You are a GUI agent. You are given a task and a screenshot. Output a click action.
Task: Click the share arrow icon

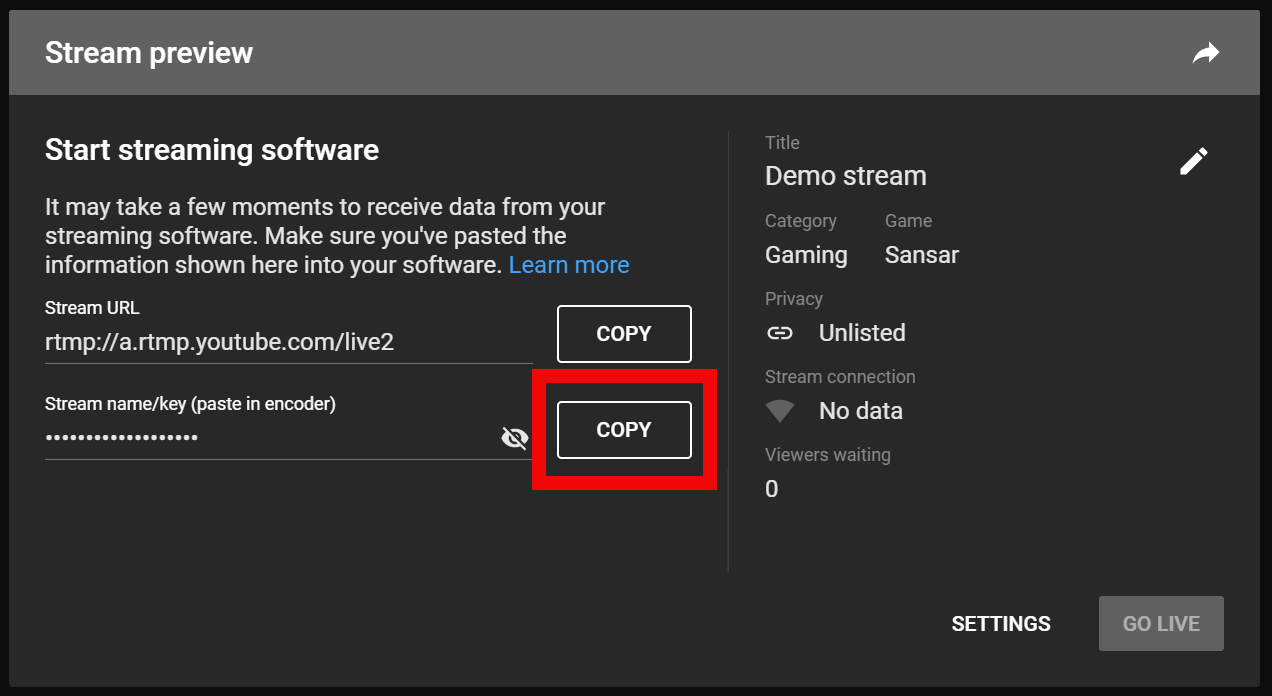[x=1206, y=53]
